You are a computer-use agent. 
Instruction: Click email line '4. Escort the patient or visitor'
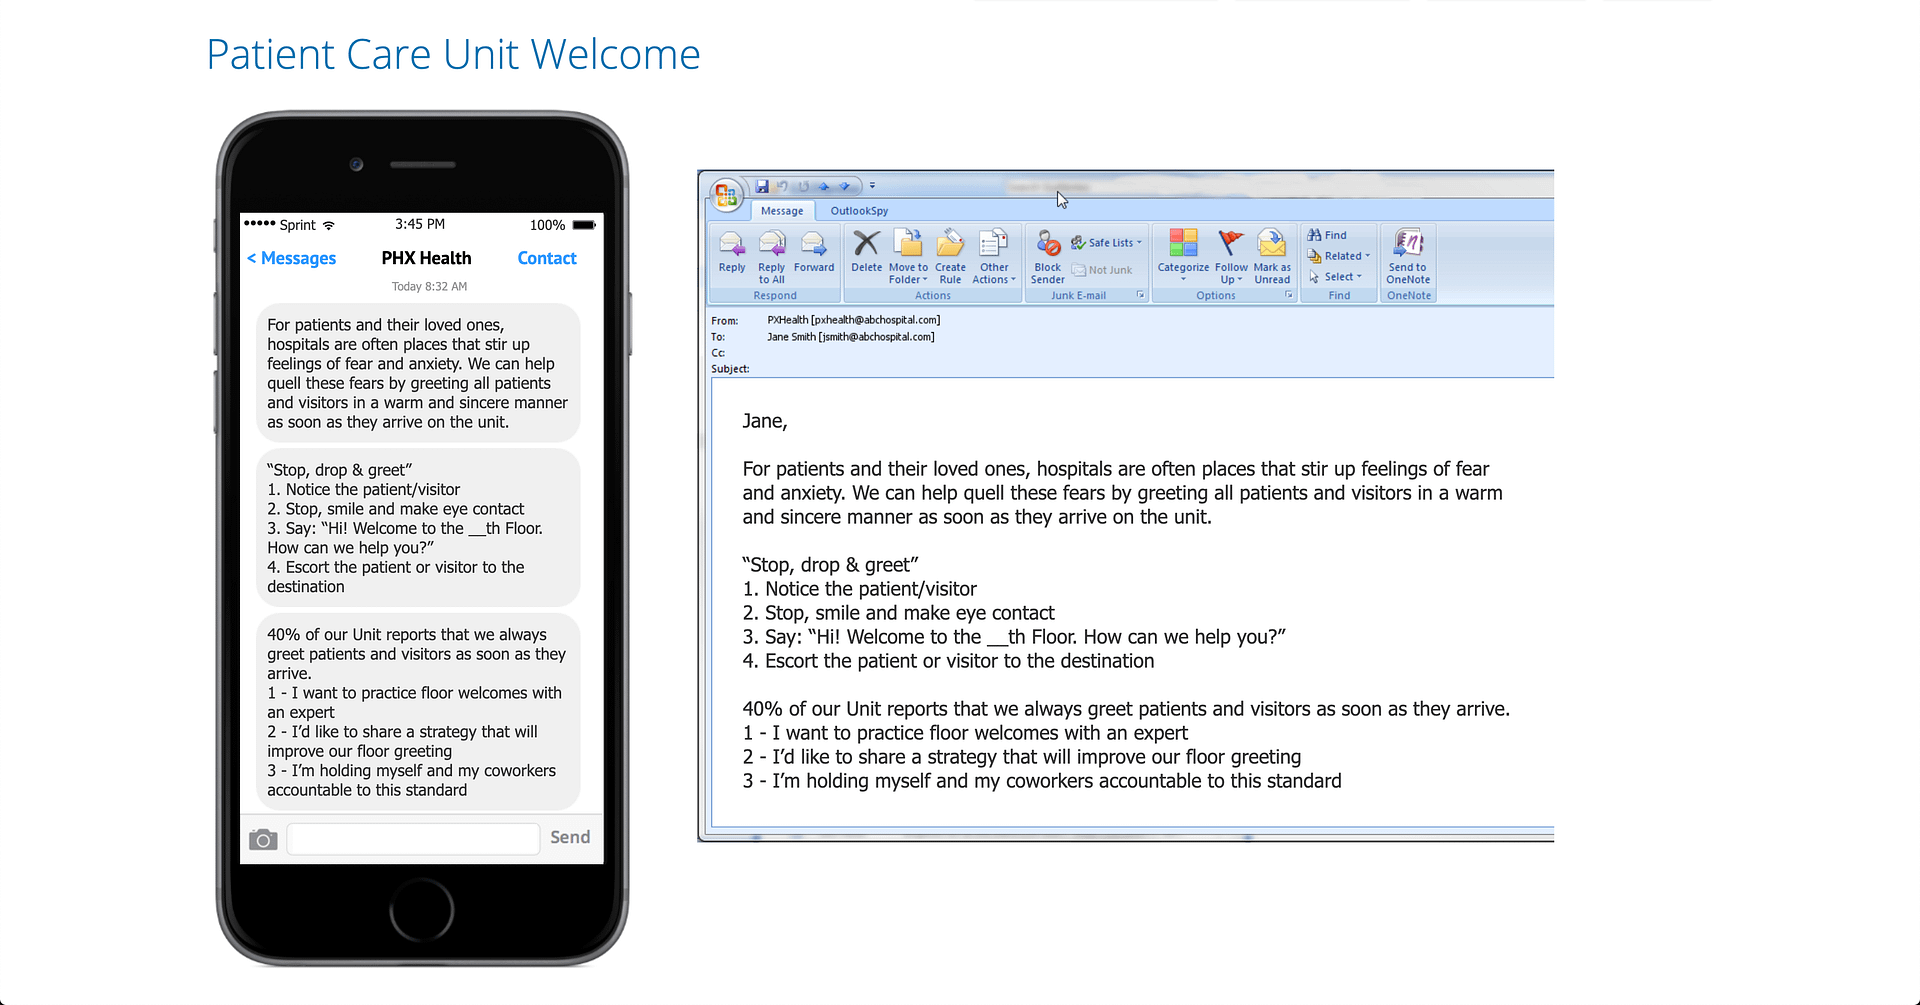(x=948, y=661)
